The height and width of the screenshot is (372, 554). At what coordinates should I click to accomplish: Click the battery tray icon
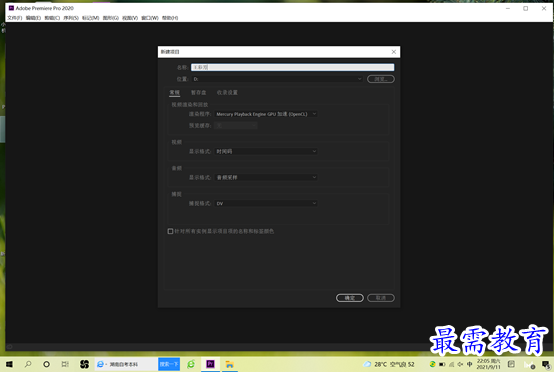(x=442, y=364)
